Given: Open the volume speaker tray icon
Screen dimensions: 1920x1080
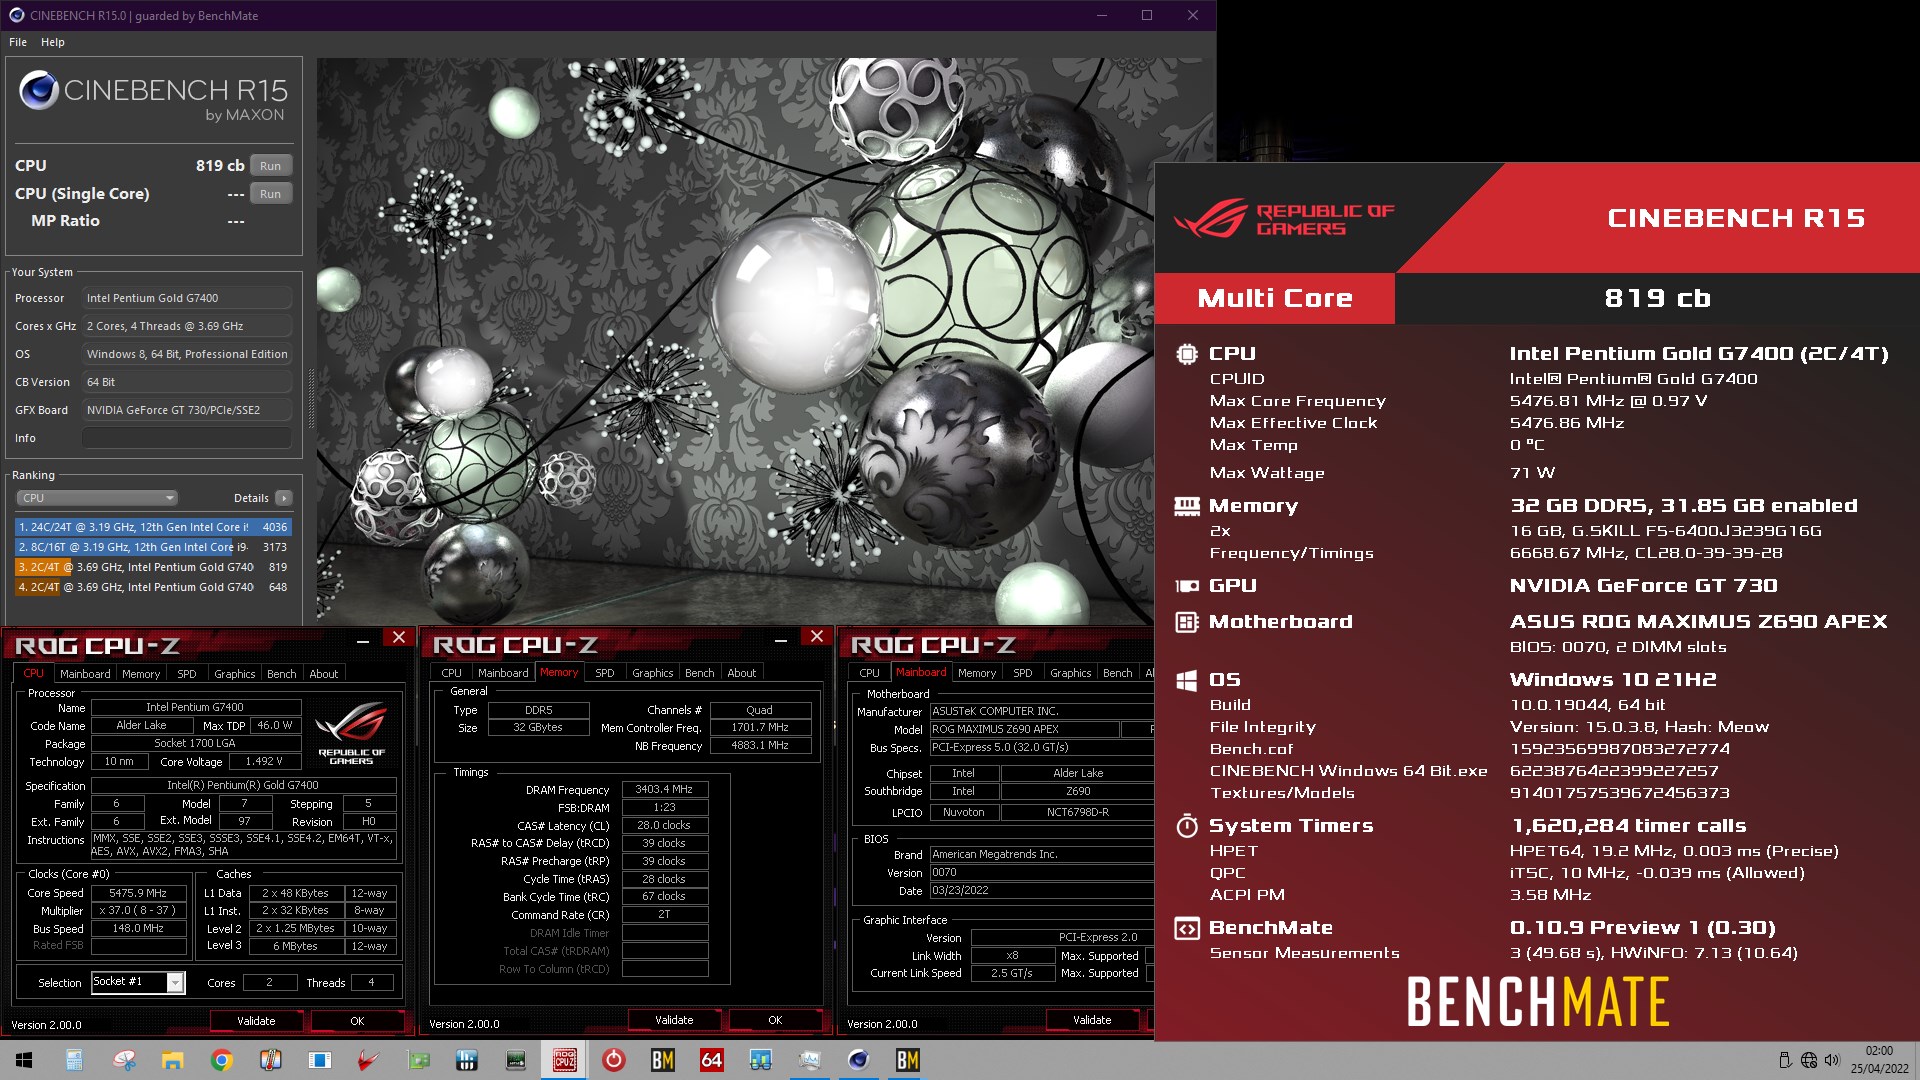Looking at the screenshot, I should pyautogui.click(x=1832, y=1060).
